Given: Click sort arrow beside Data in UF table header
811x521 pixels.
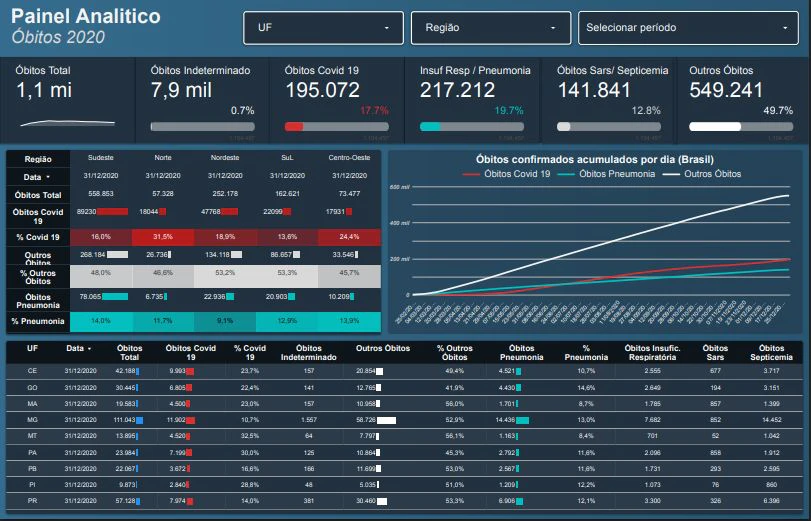Looking at the screenshot, I should (89, 349).
